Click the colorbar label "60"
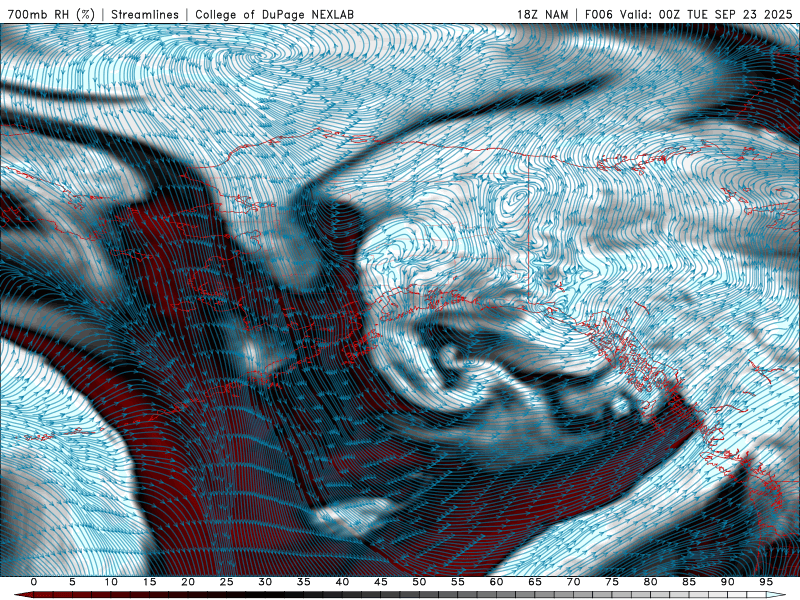The height and width of the screenshot is (600, 800). [x=496, y=582]
